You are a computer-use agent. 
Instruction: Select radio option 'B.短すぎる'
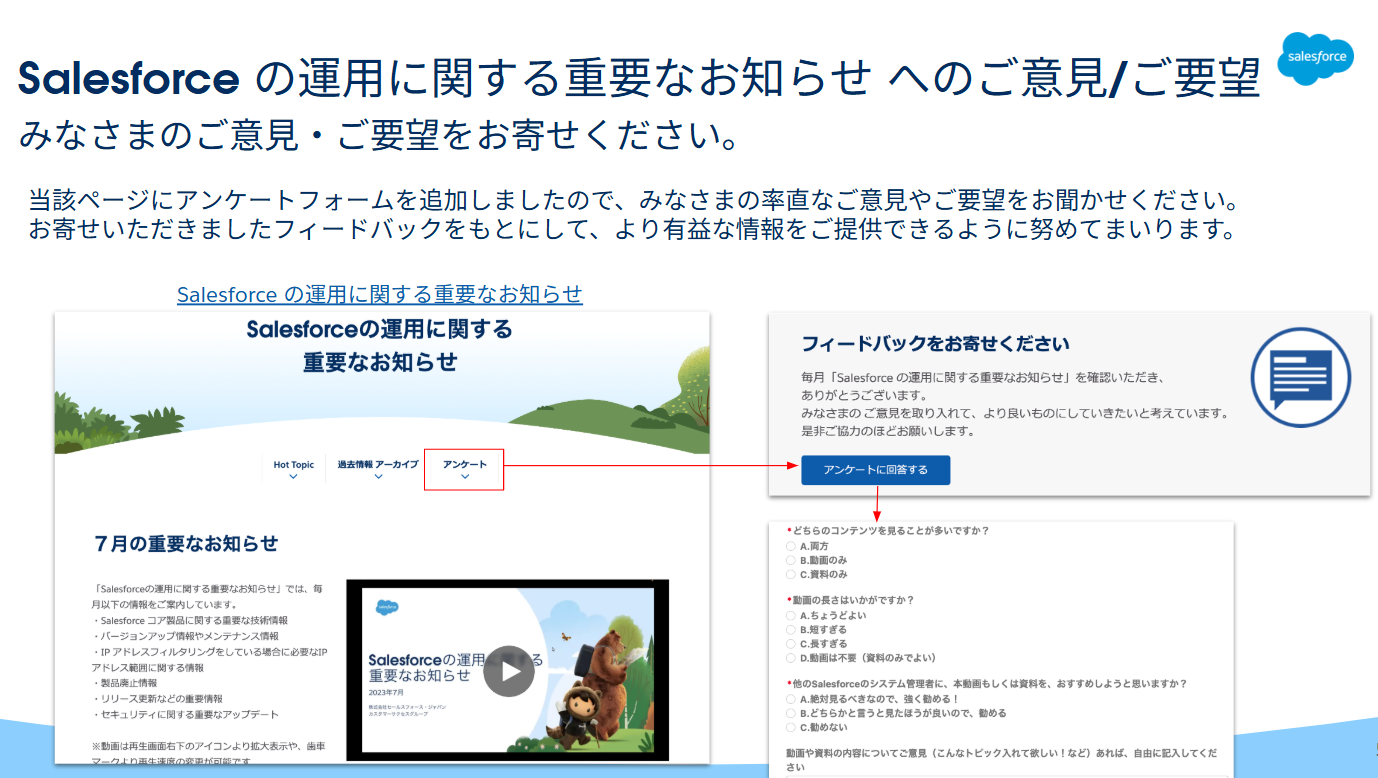click(791, 630)
